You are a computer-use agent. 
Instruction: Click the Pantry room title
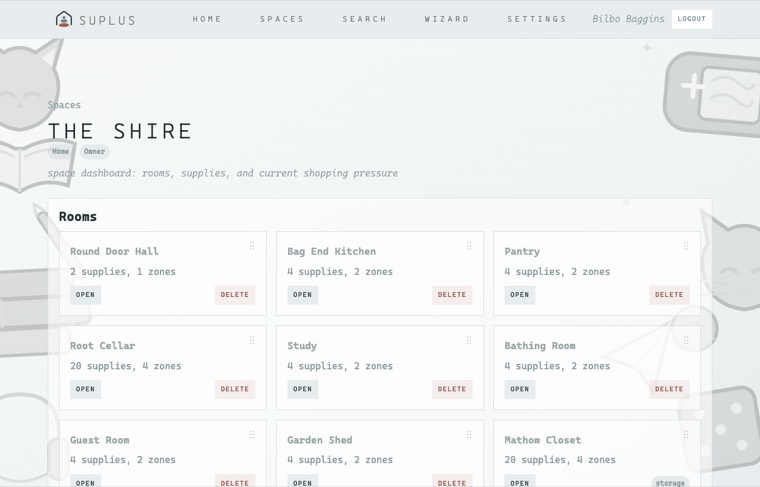(522, 251)
